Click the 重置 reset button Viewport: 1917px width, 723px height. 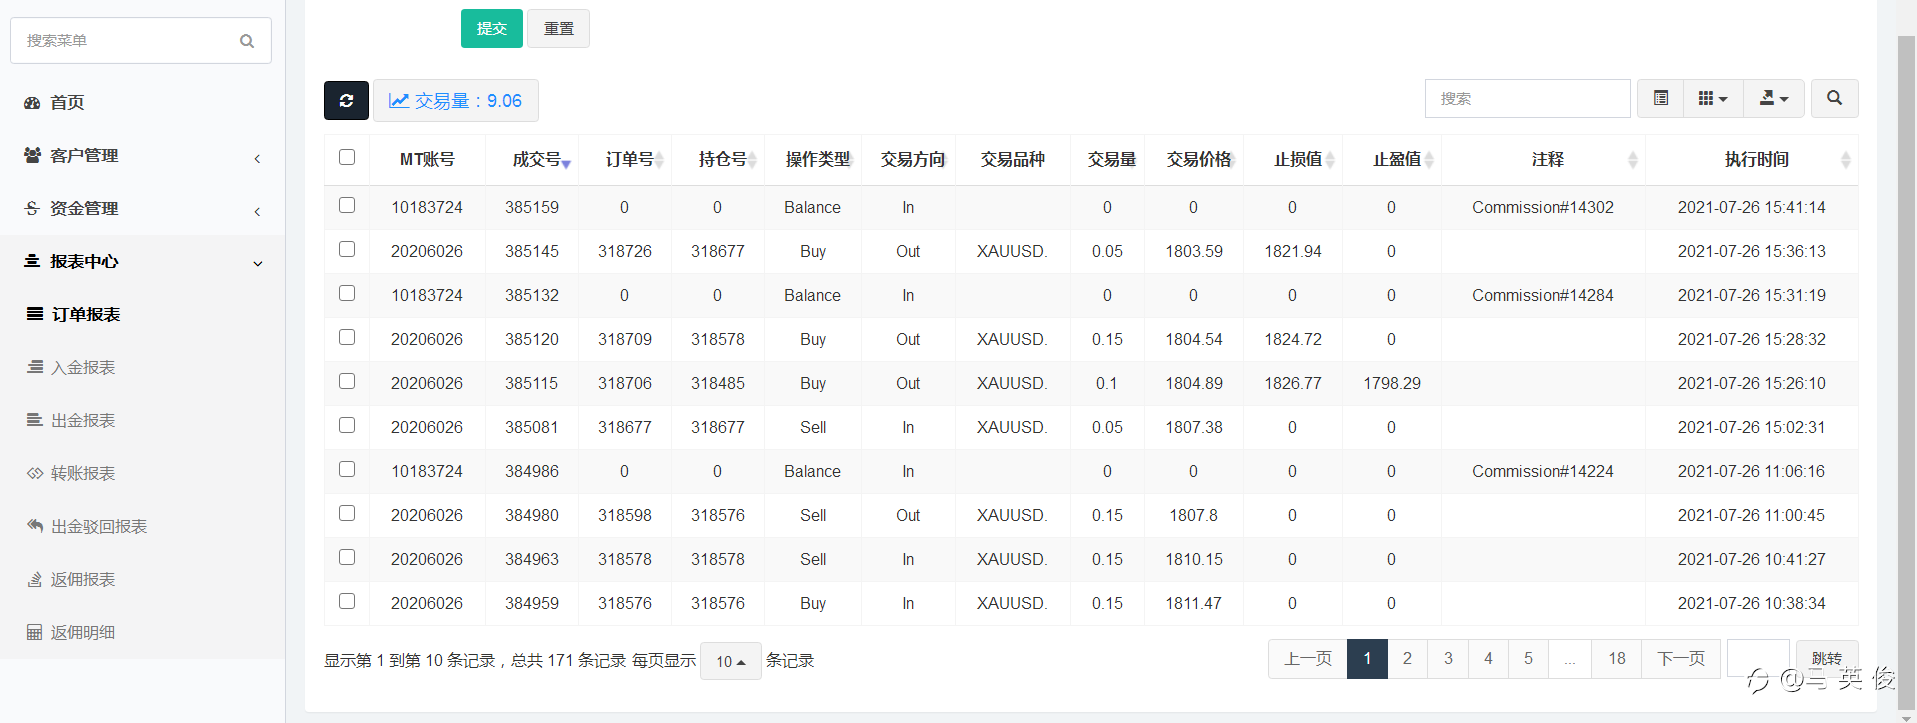point(558,29)
